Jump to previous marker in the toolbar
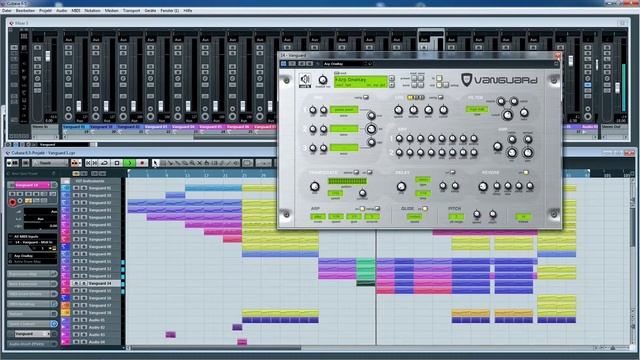 click(x=88, y=163)
